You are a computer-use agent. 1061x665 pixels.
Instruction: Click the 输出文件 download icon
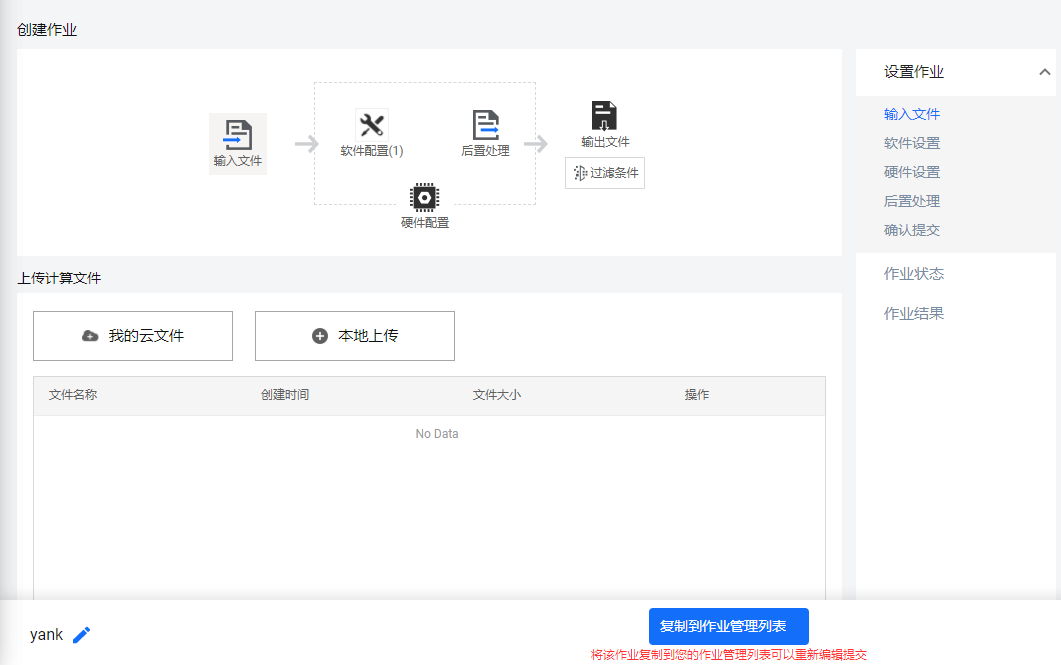point(604,116)
